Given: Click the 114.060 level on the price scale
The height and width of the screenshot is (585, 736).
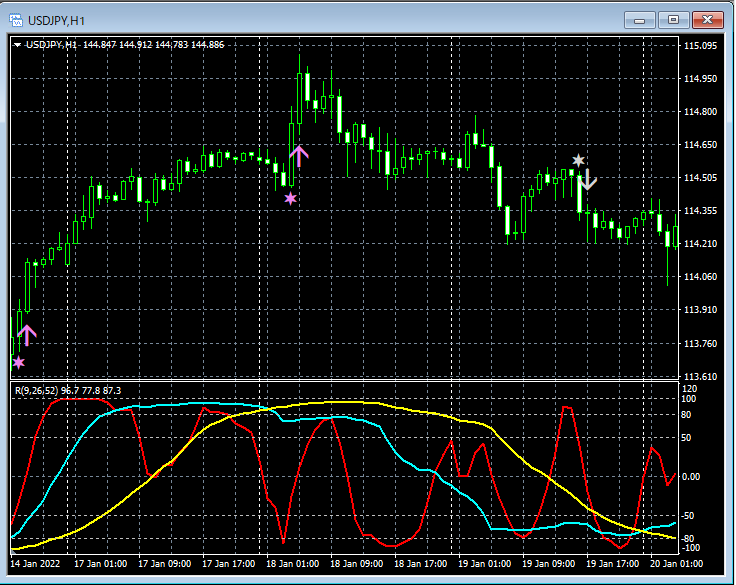Looking at the screenshot, I should tap(700, 277).
